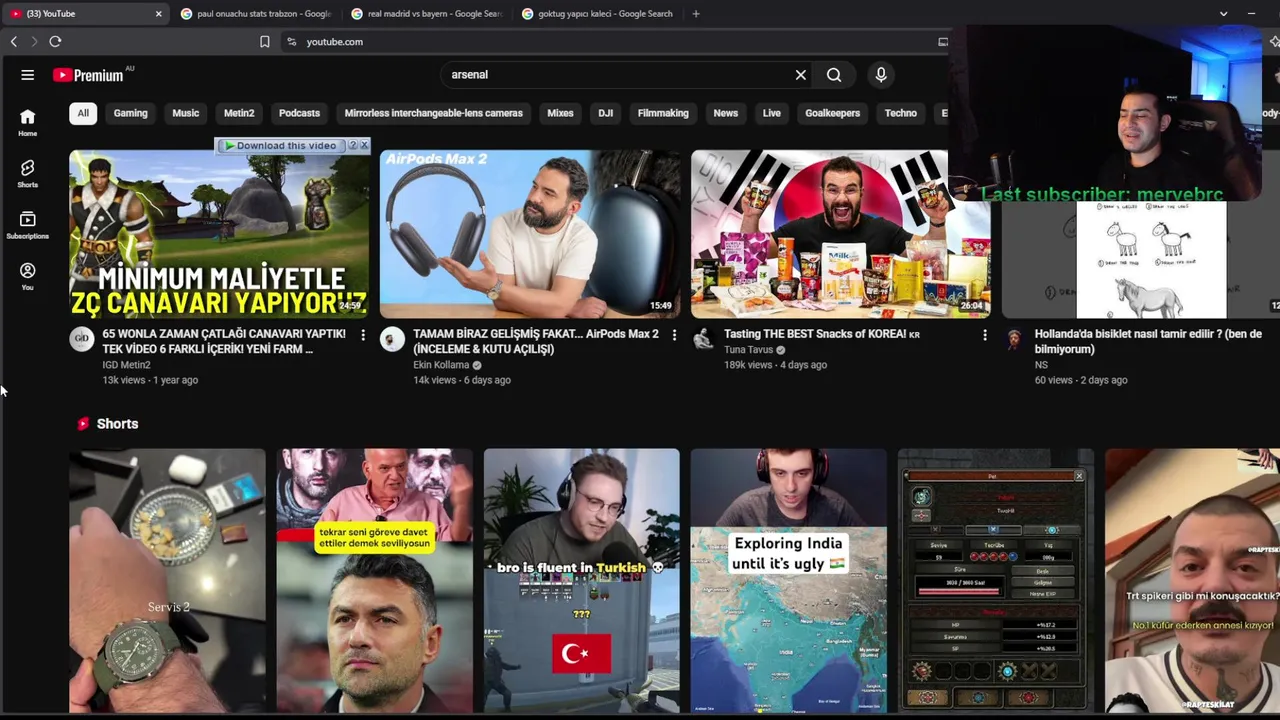
Task: Open TAMAM BİRAZ GELİŞMİŞ AirPods Max 2 title
Action: coord(536,342)
